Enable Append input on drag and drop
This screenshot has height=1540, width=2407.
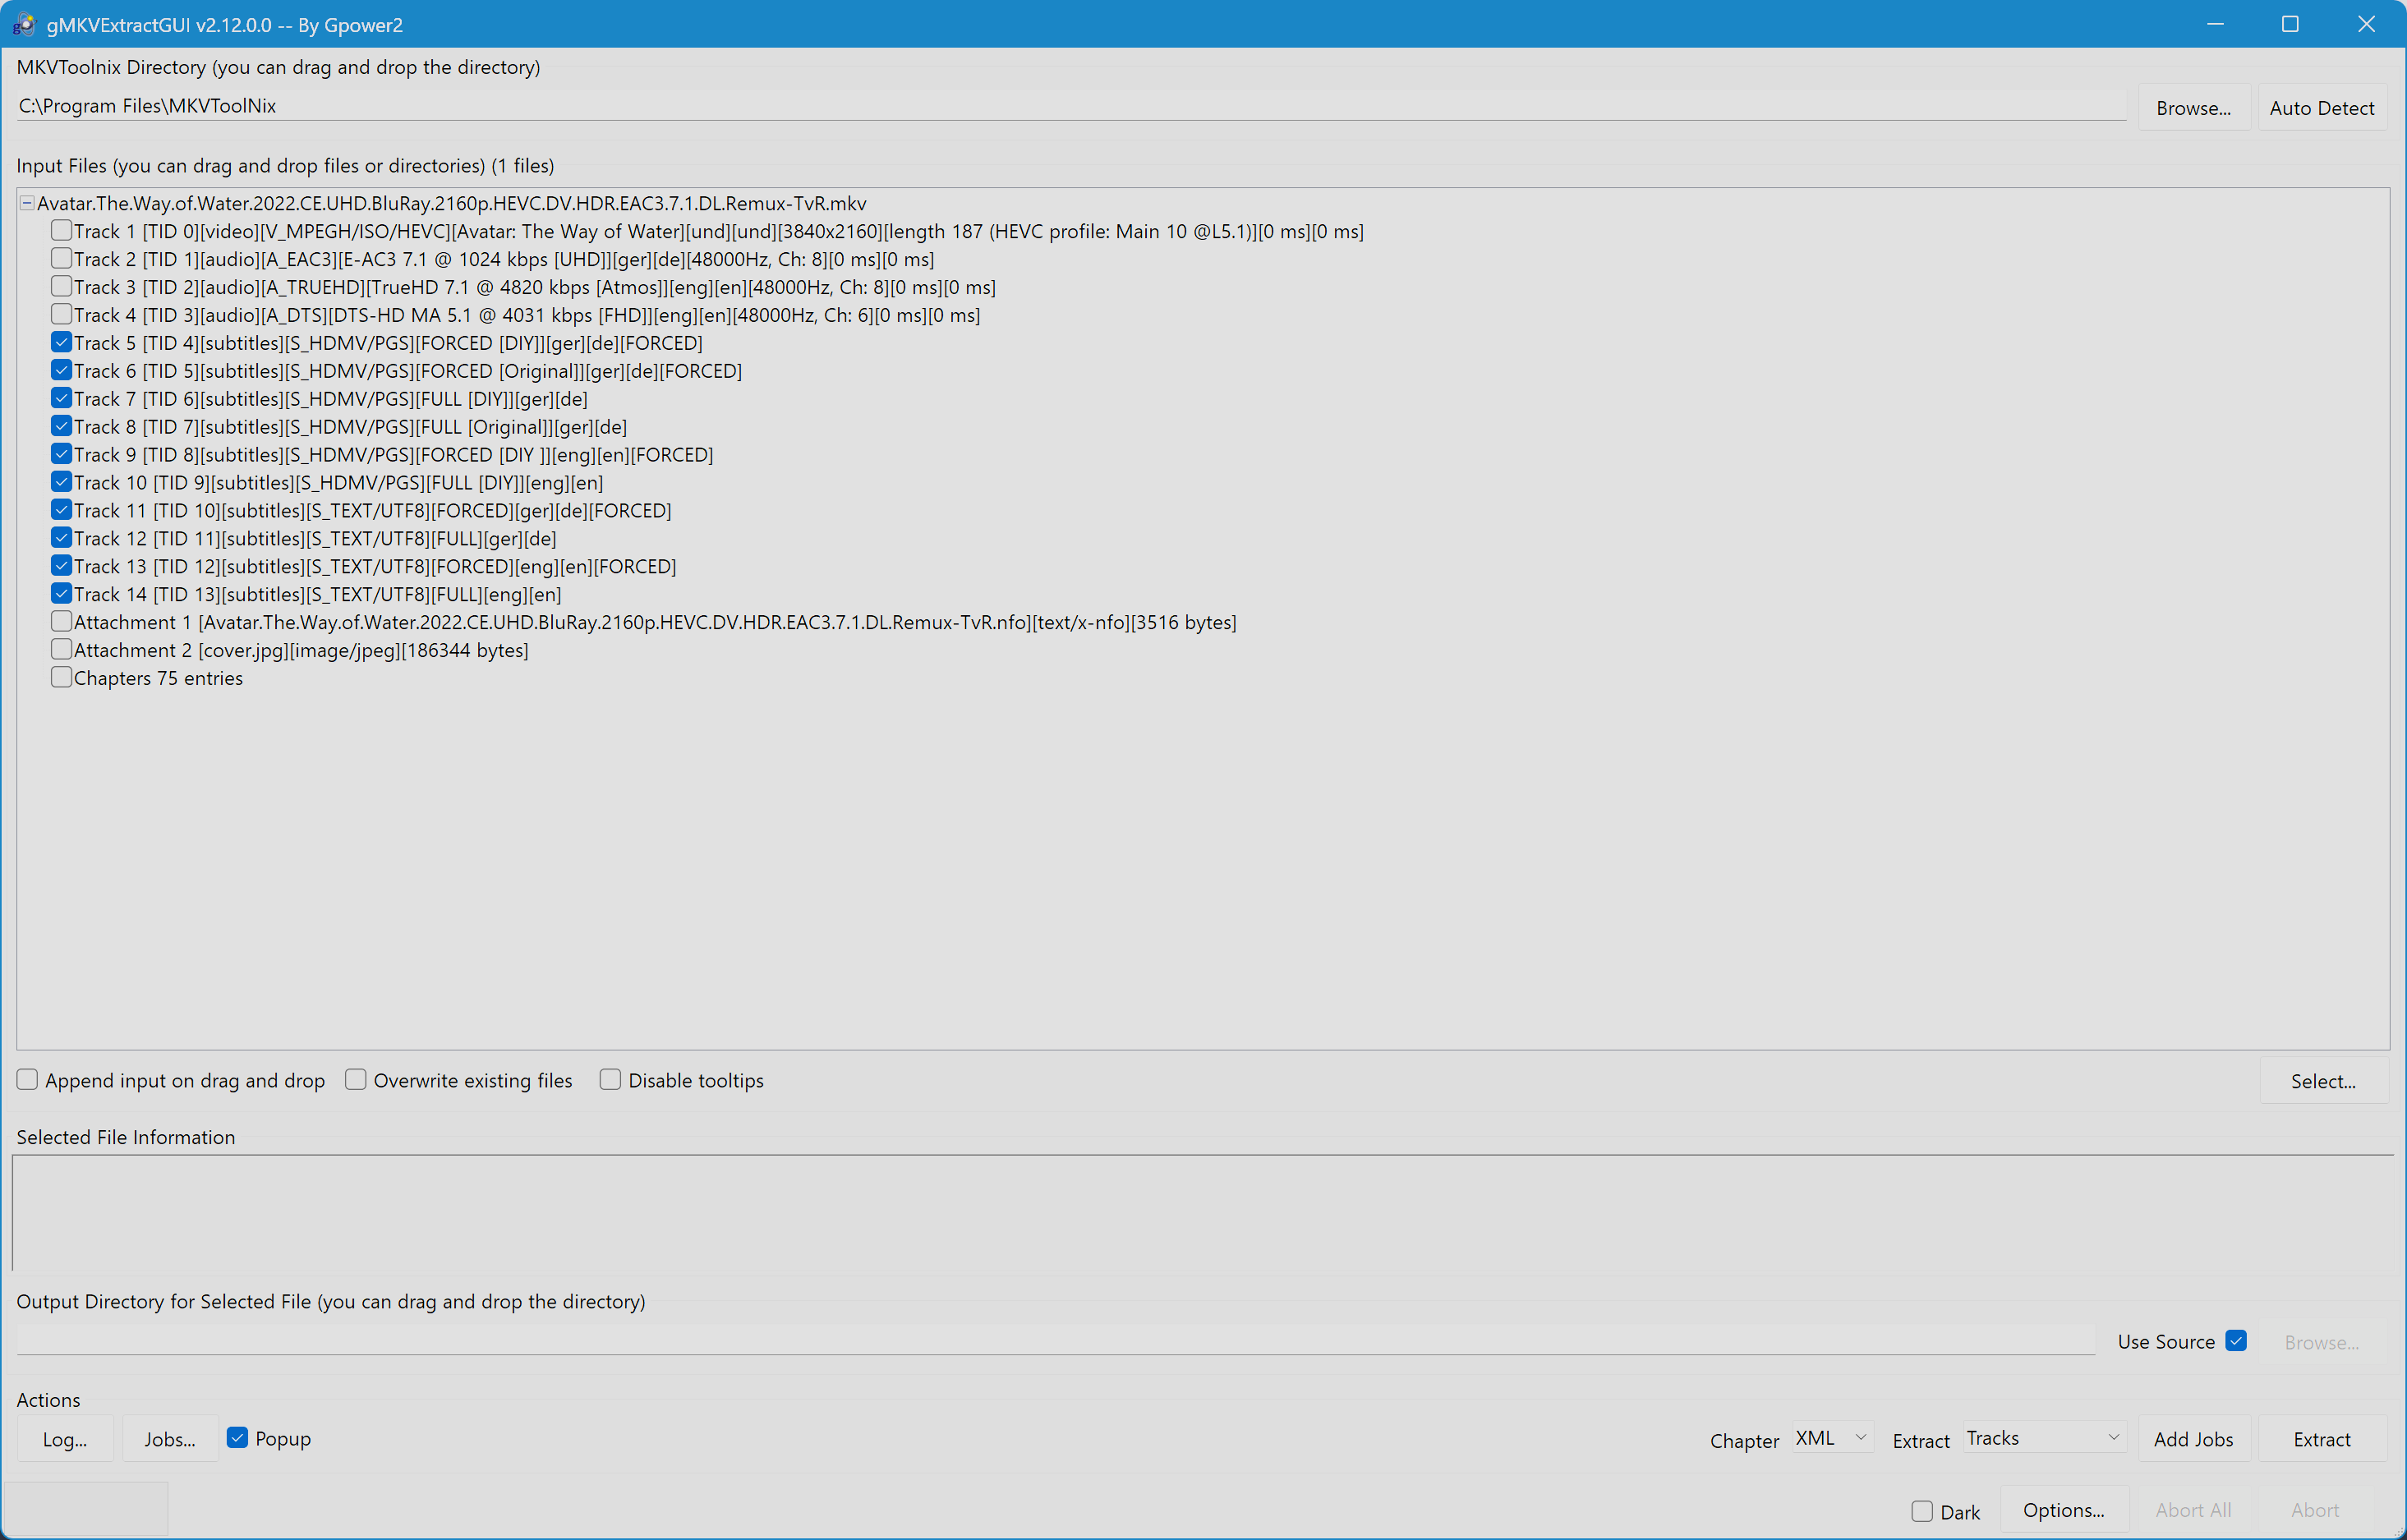(28, 1080)
